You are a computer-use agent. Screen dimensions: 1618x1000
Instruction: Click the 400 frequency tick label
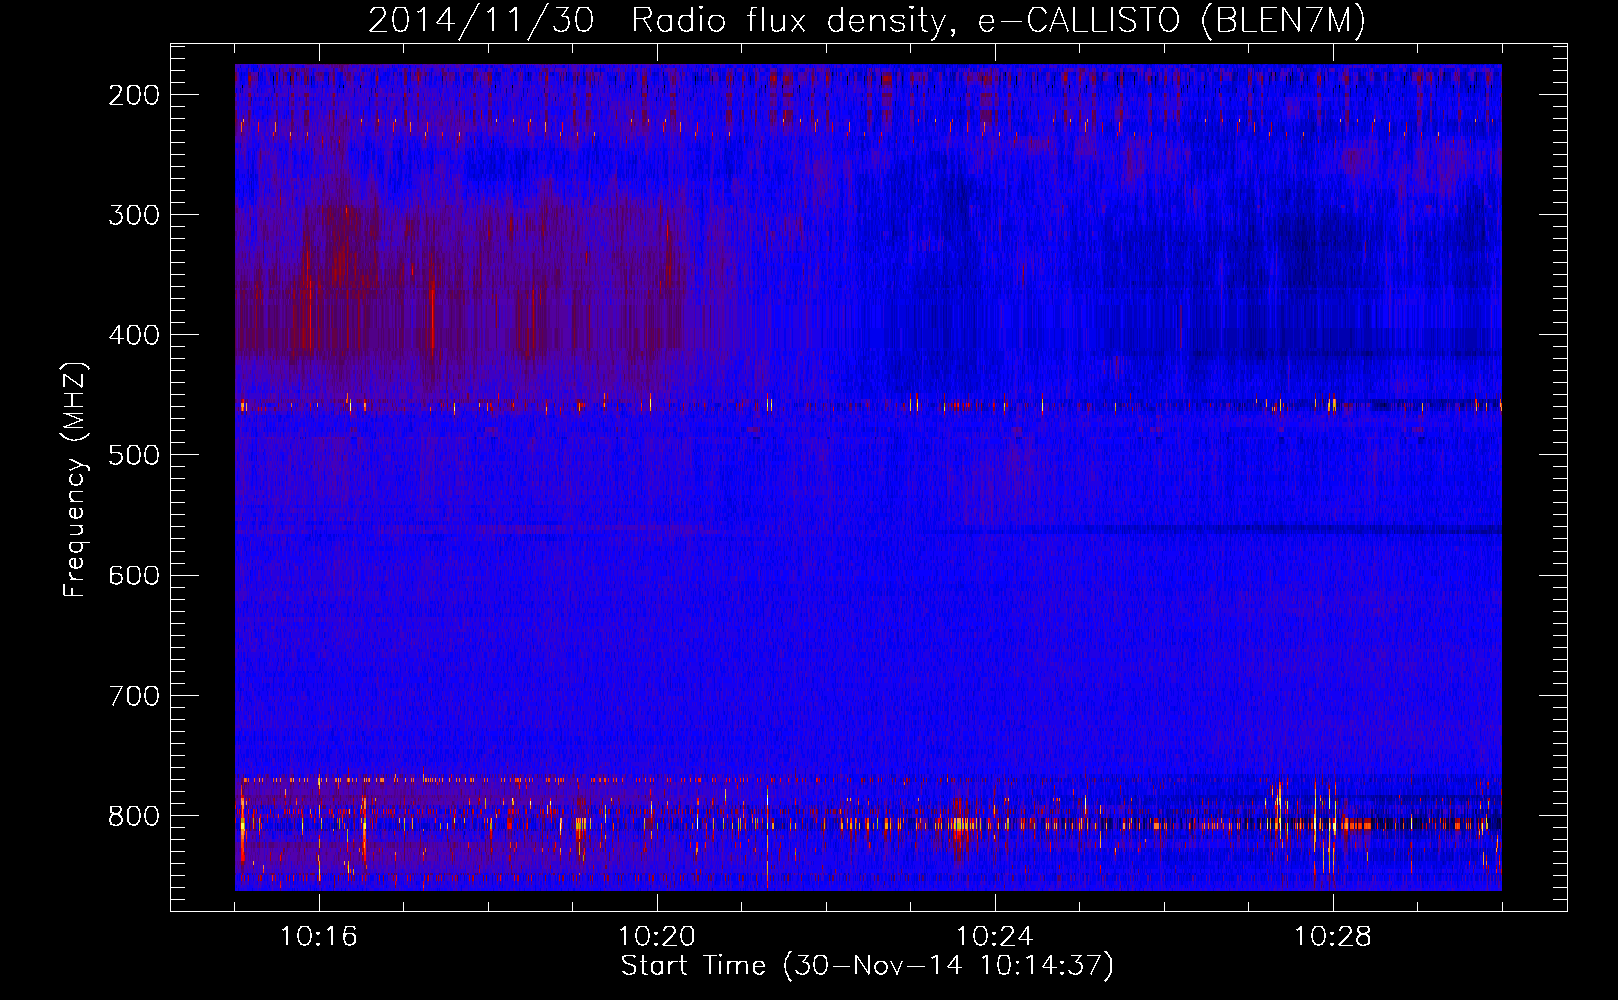tap(134, 335)
